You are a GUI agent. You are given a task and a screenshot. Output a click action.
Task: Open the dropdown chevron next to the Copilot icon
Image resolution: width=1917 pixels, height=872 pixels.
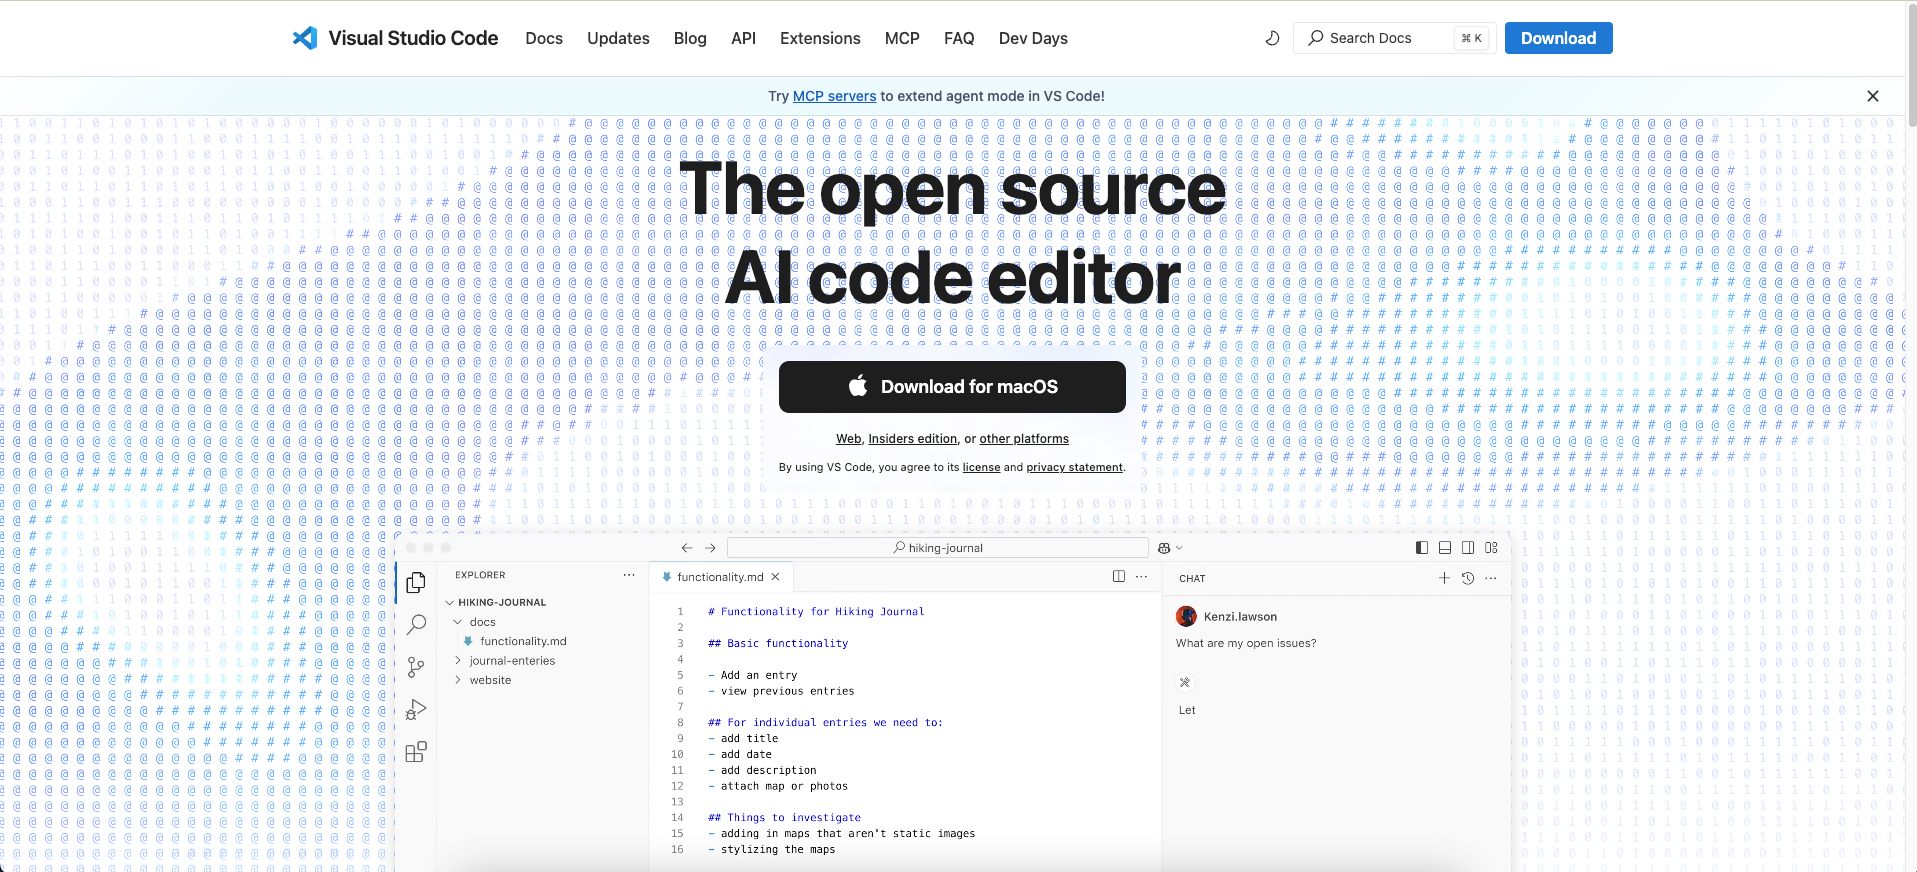click(x=1179, y=548)
